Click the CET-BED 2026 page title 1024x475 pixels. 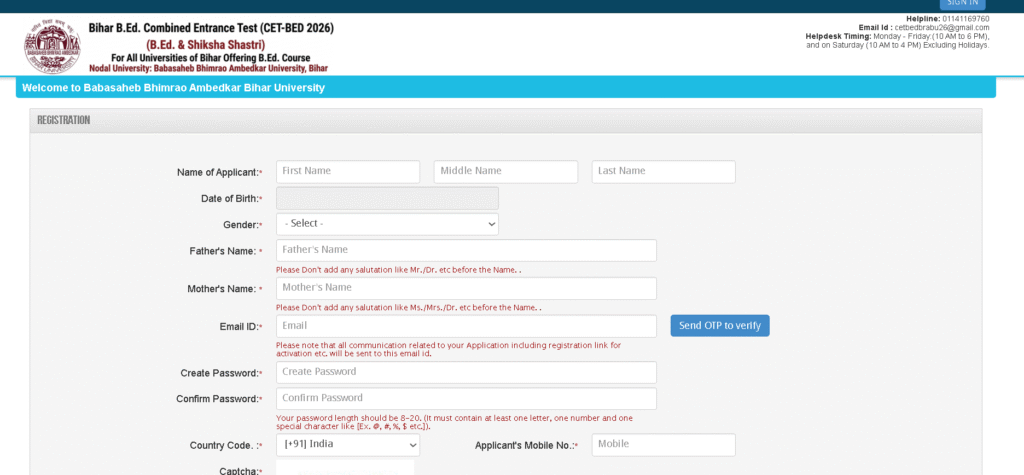point(211,28)
